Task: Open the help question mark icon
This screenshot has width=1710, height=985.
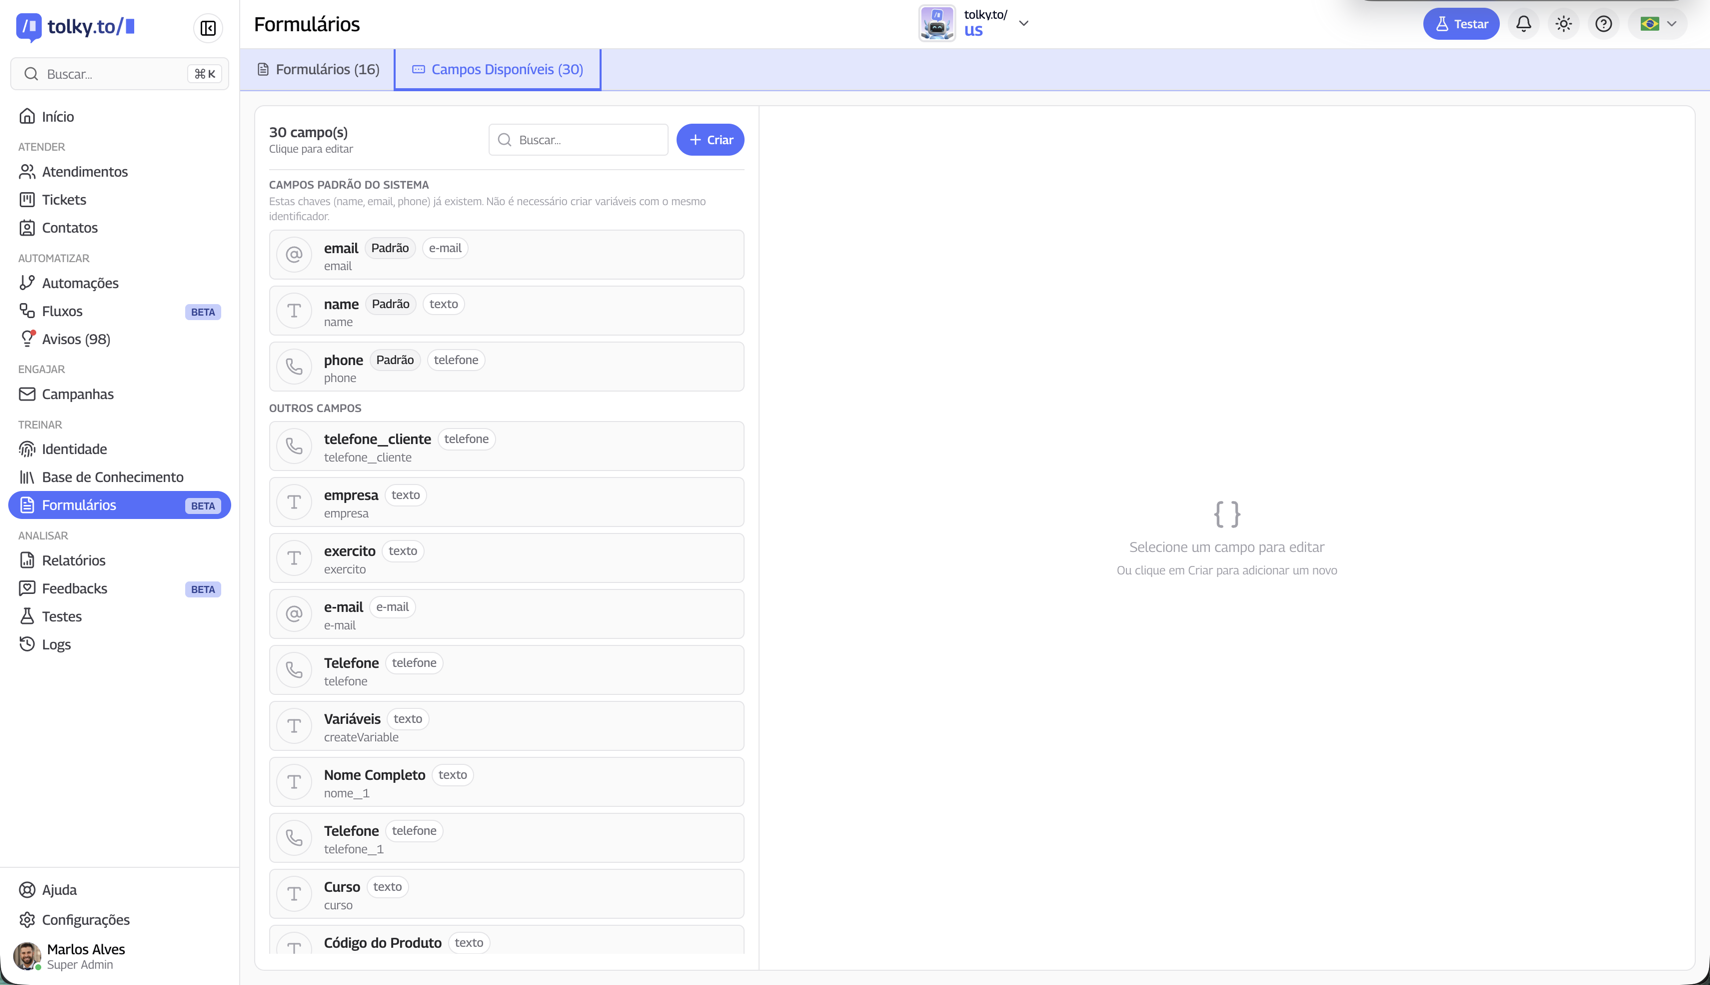Action: 1603,24
